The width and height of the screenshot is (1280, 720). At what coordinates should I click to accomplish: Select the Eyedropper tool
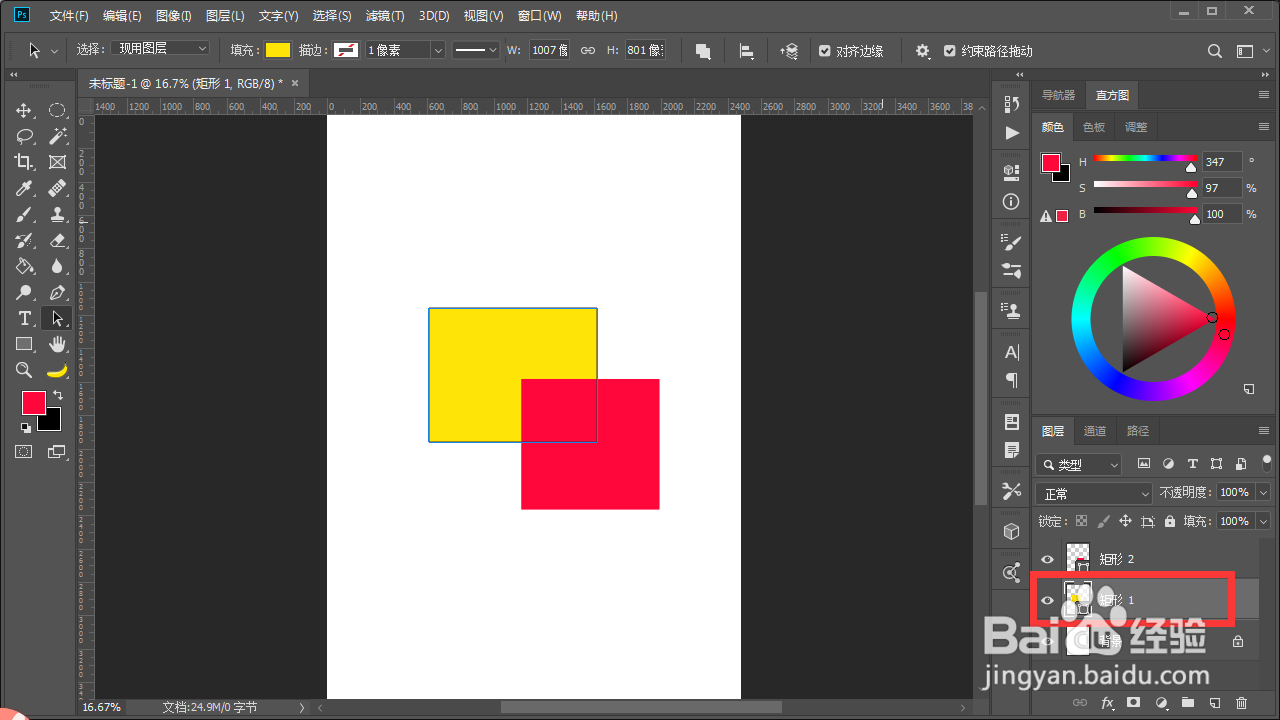click(x=24, y=188)
